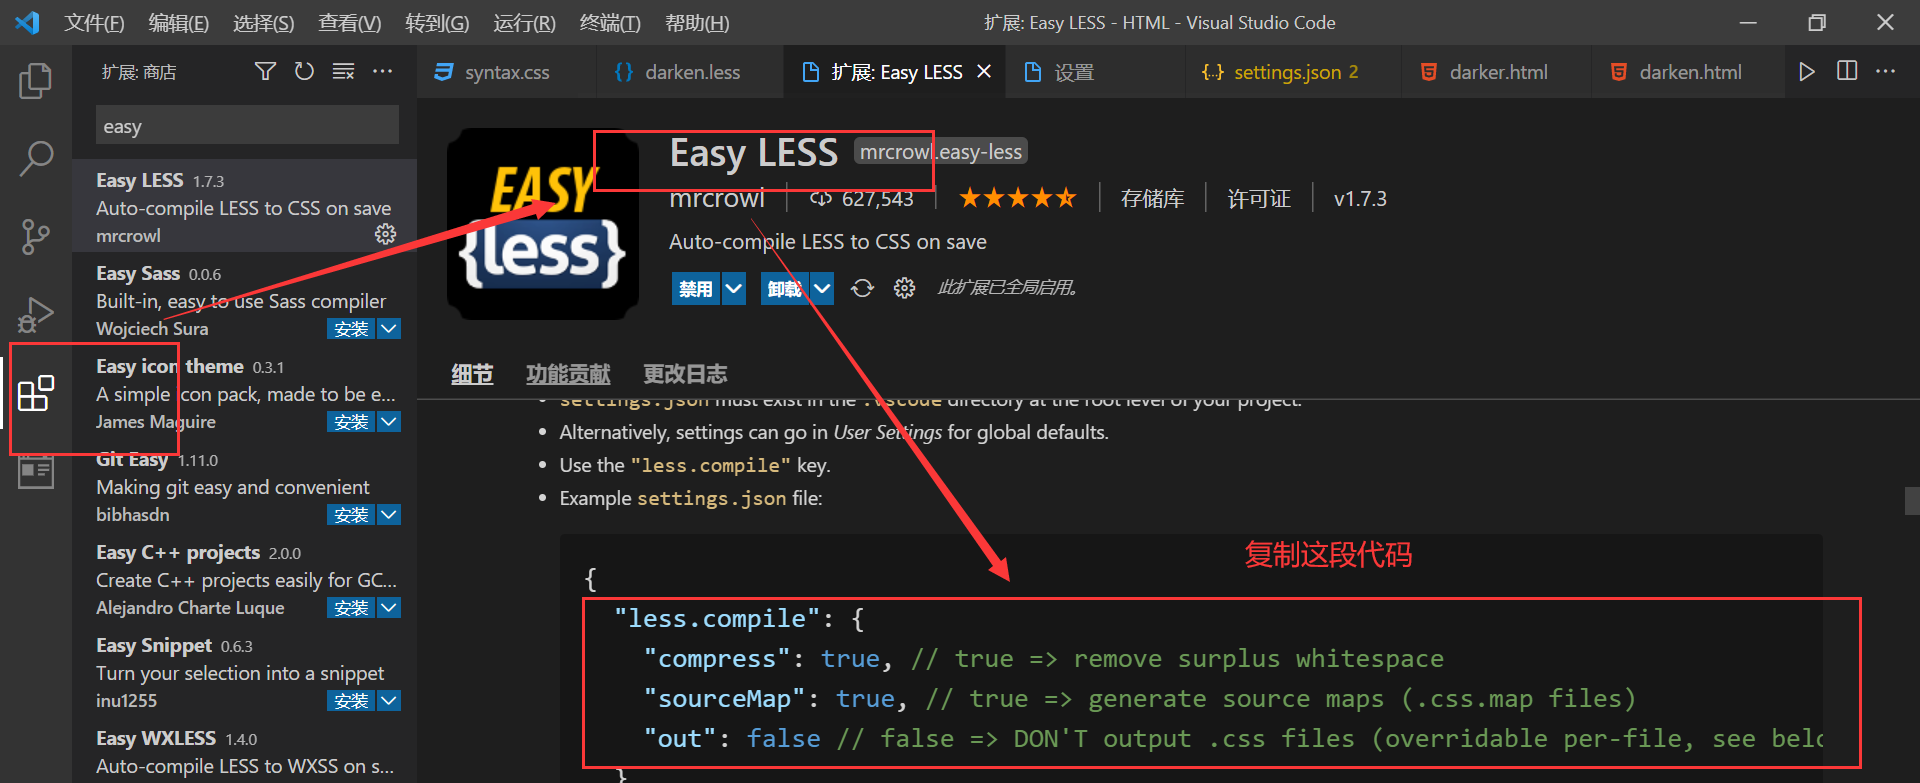This screenshot has width=1920, height=783.
Task: Install the Easy C++ projects extension
Action: pos(351,607)
